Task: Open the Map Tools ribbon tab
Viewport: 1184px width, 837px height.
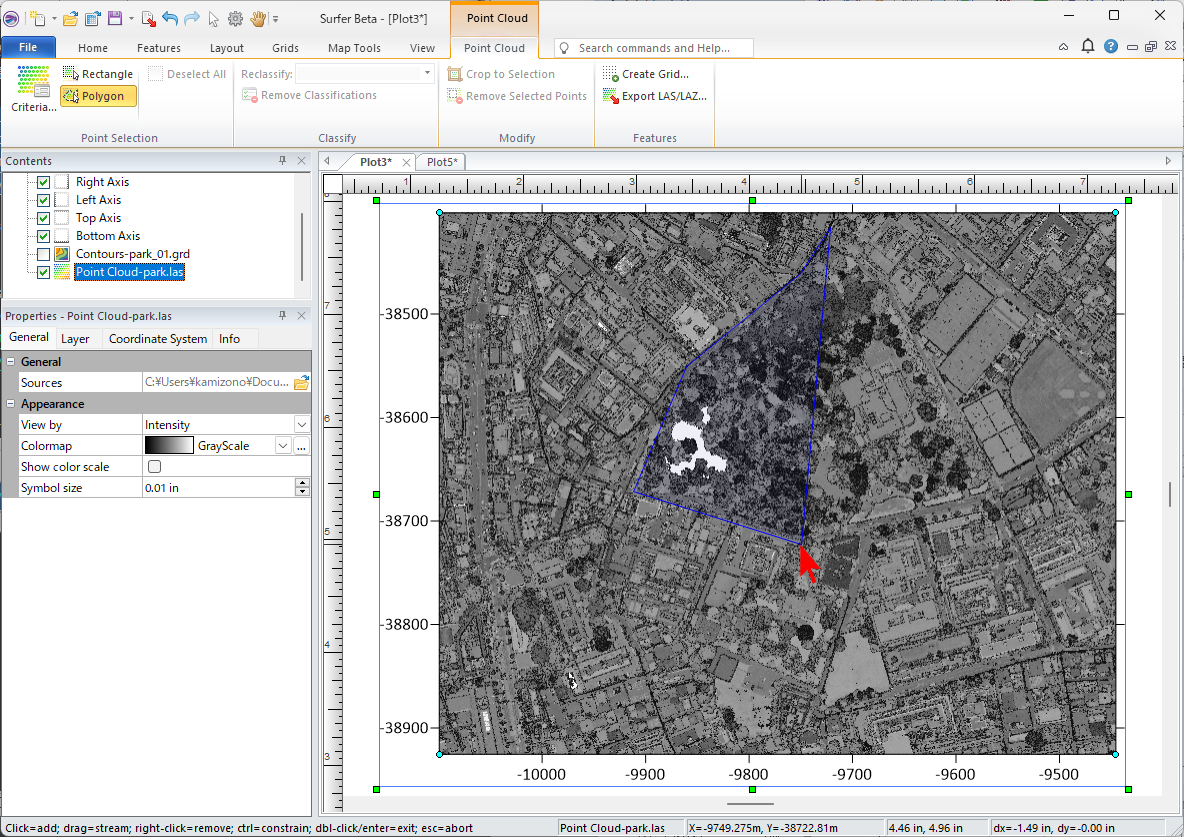Action: [354, 48]
